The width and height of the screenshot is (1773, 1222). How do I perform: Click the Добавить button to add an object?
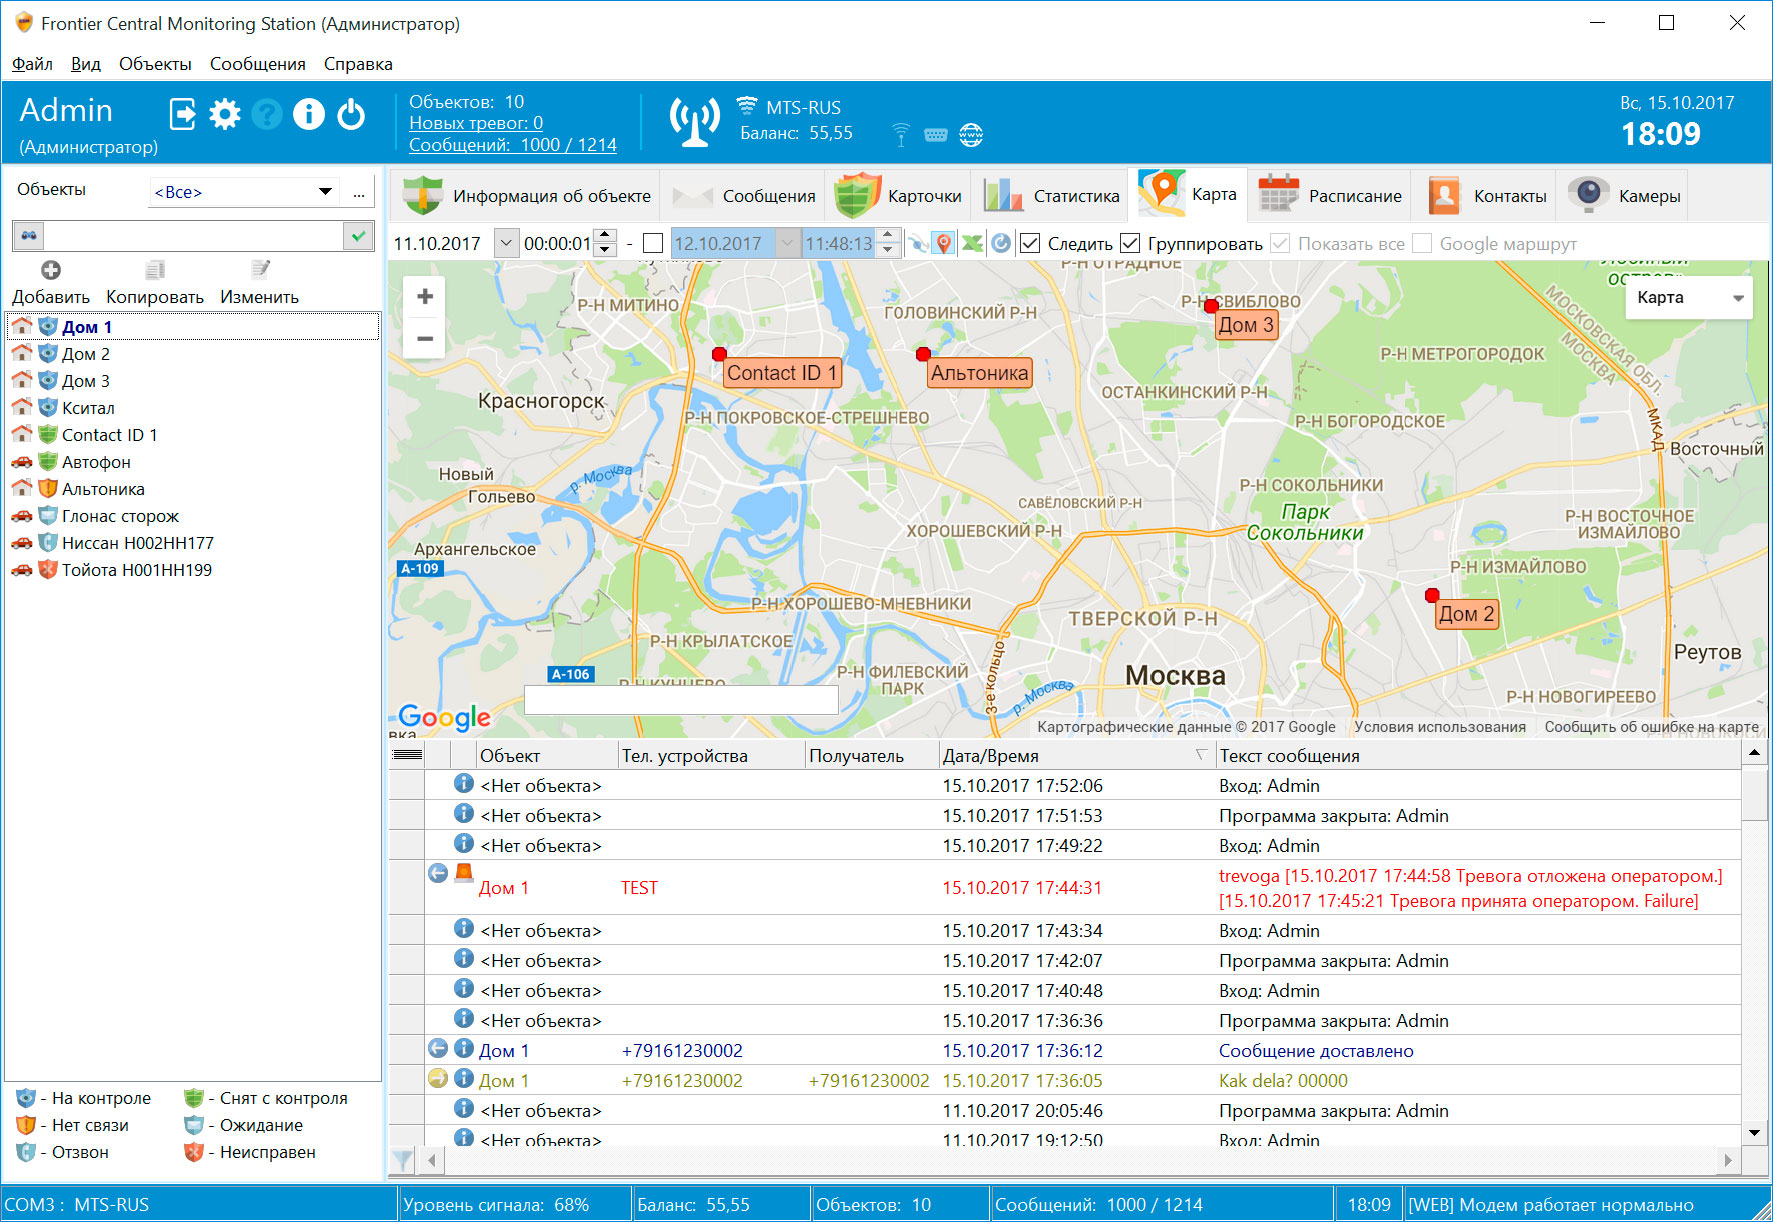pos(51,280)
